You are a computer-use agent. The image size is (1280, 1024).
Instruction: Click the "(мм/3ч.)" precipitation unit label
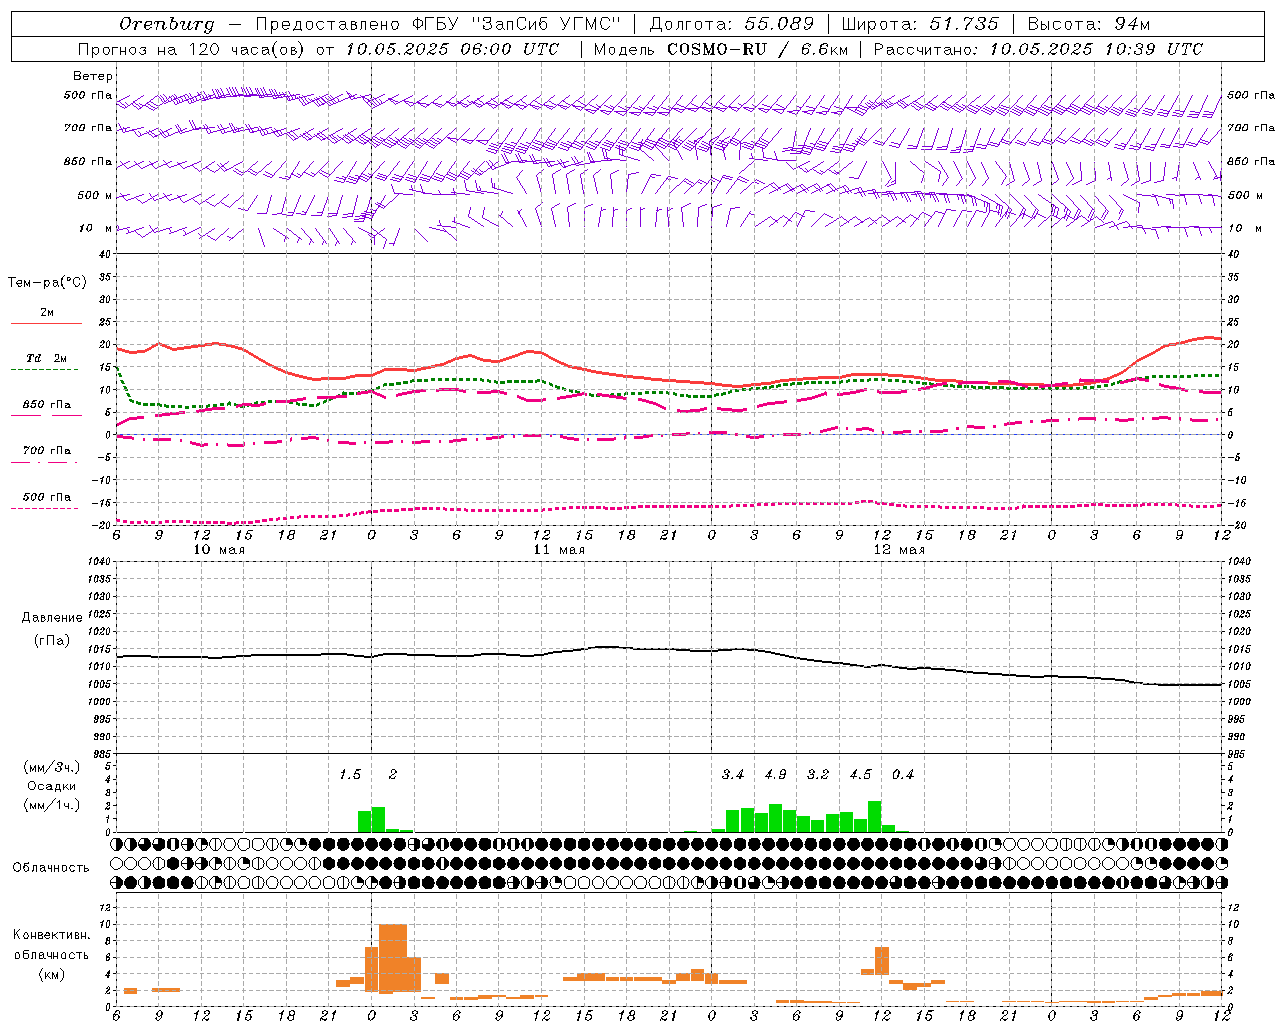(x=52, y=768)
